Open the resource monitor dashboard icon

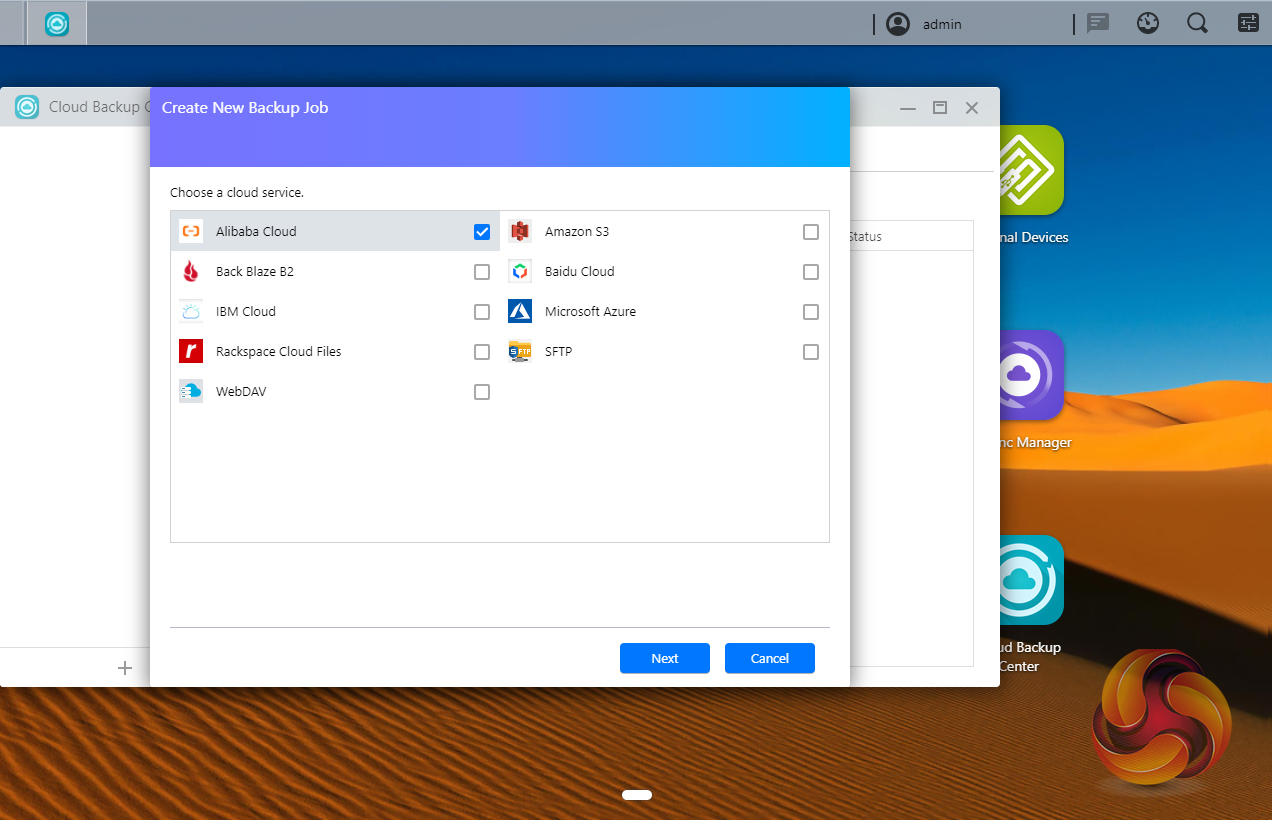1148,23
